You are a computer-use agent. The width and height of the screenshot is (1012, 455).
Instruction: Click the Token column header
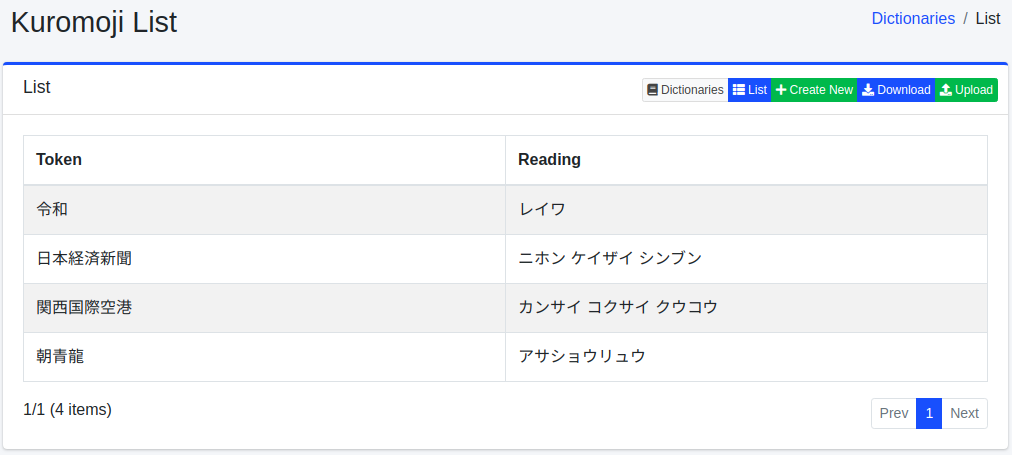[x=59, y=159]
